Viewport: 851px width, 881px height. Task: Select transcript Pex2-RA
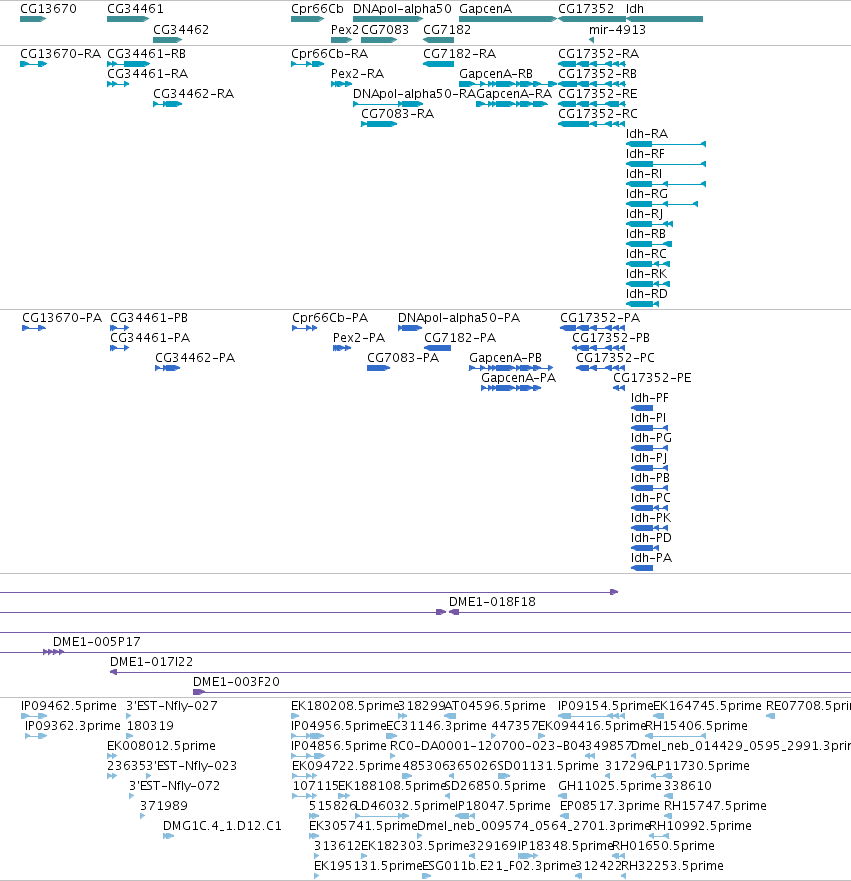[341, 84]
